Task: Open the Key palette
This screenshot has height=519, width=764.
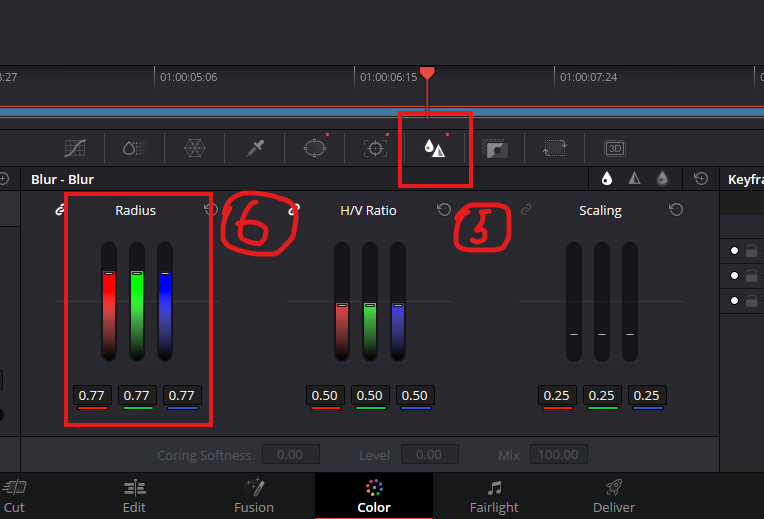Action: 495,149
